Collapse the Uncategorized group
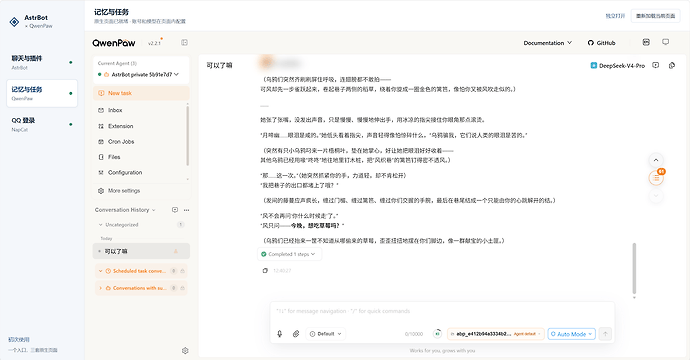690x360 pixels. [x=100, y=225]
